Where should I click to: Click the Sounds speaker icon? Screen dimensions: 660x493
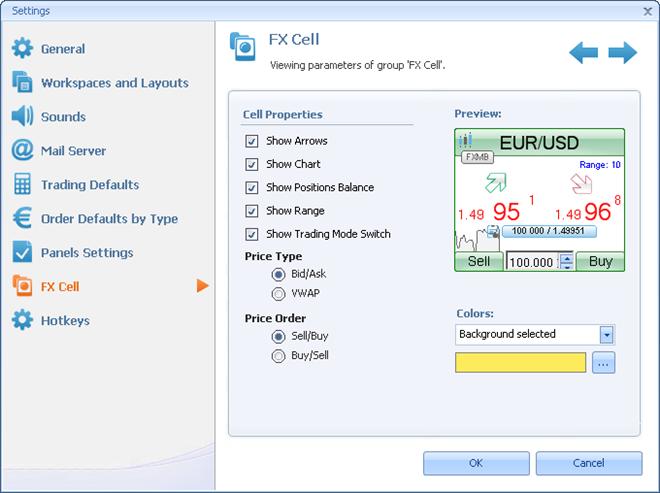(22, 116)
